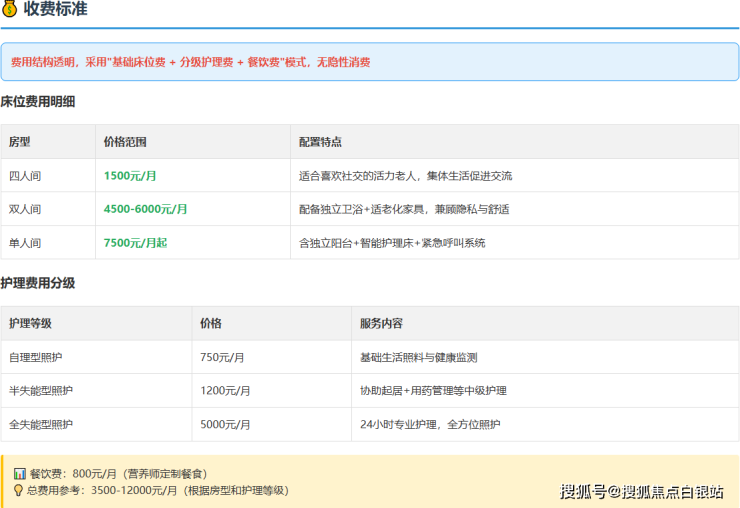Click the 1200元/月 nursing price cell
This screenshot has width=740, height=508.
click(x=225, y=391)
